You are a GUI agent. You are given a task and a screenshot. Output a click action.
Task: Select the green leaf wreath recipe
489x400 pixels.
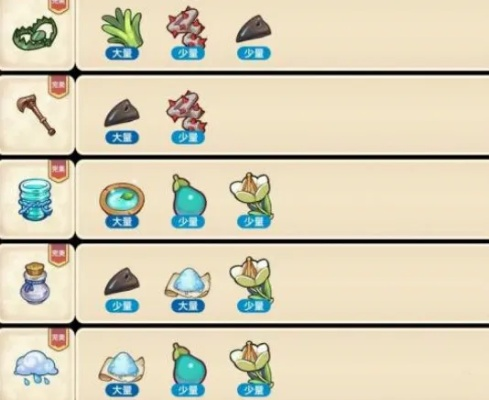tap(35, 33)
